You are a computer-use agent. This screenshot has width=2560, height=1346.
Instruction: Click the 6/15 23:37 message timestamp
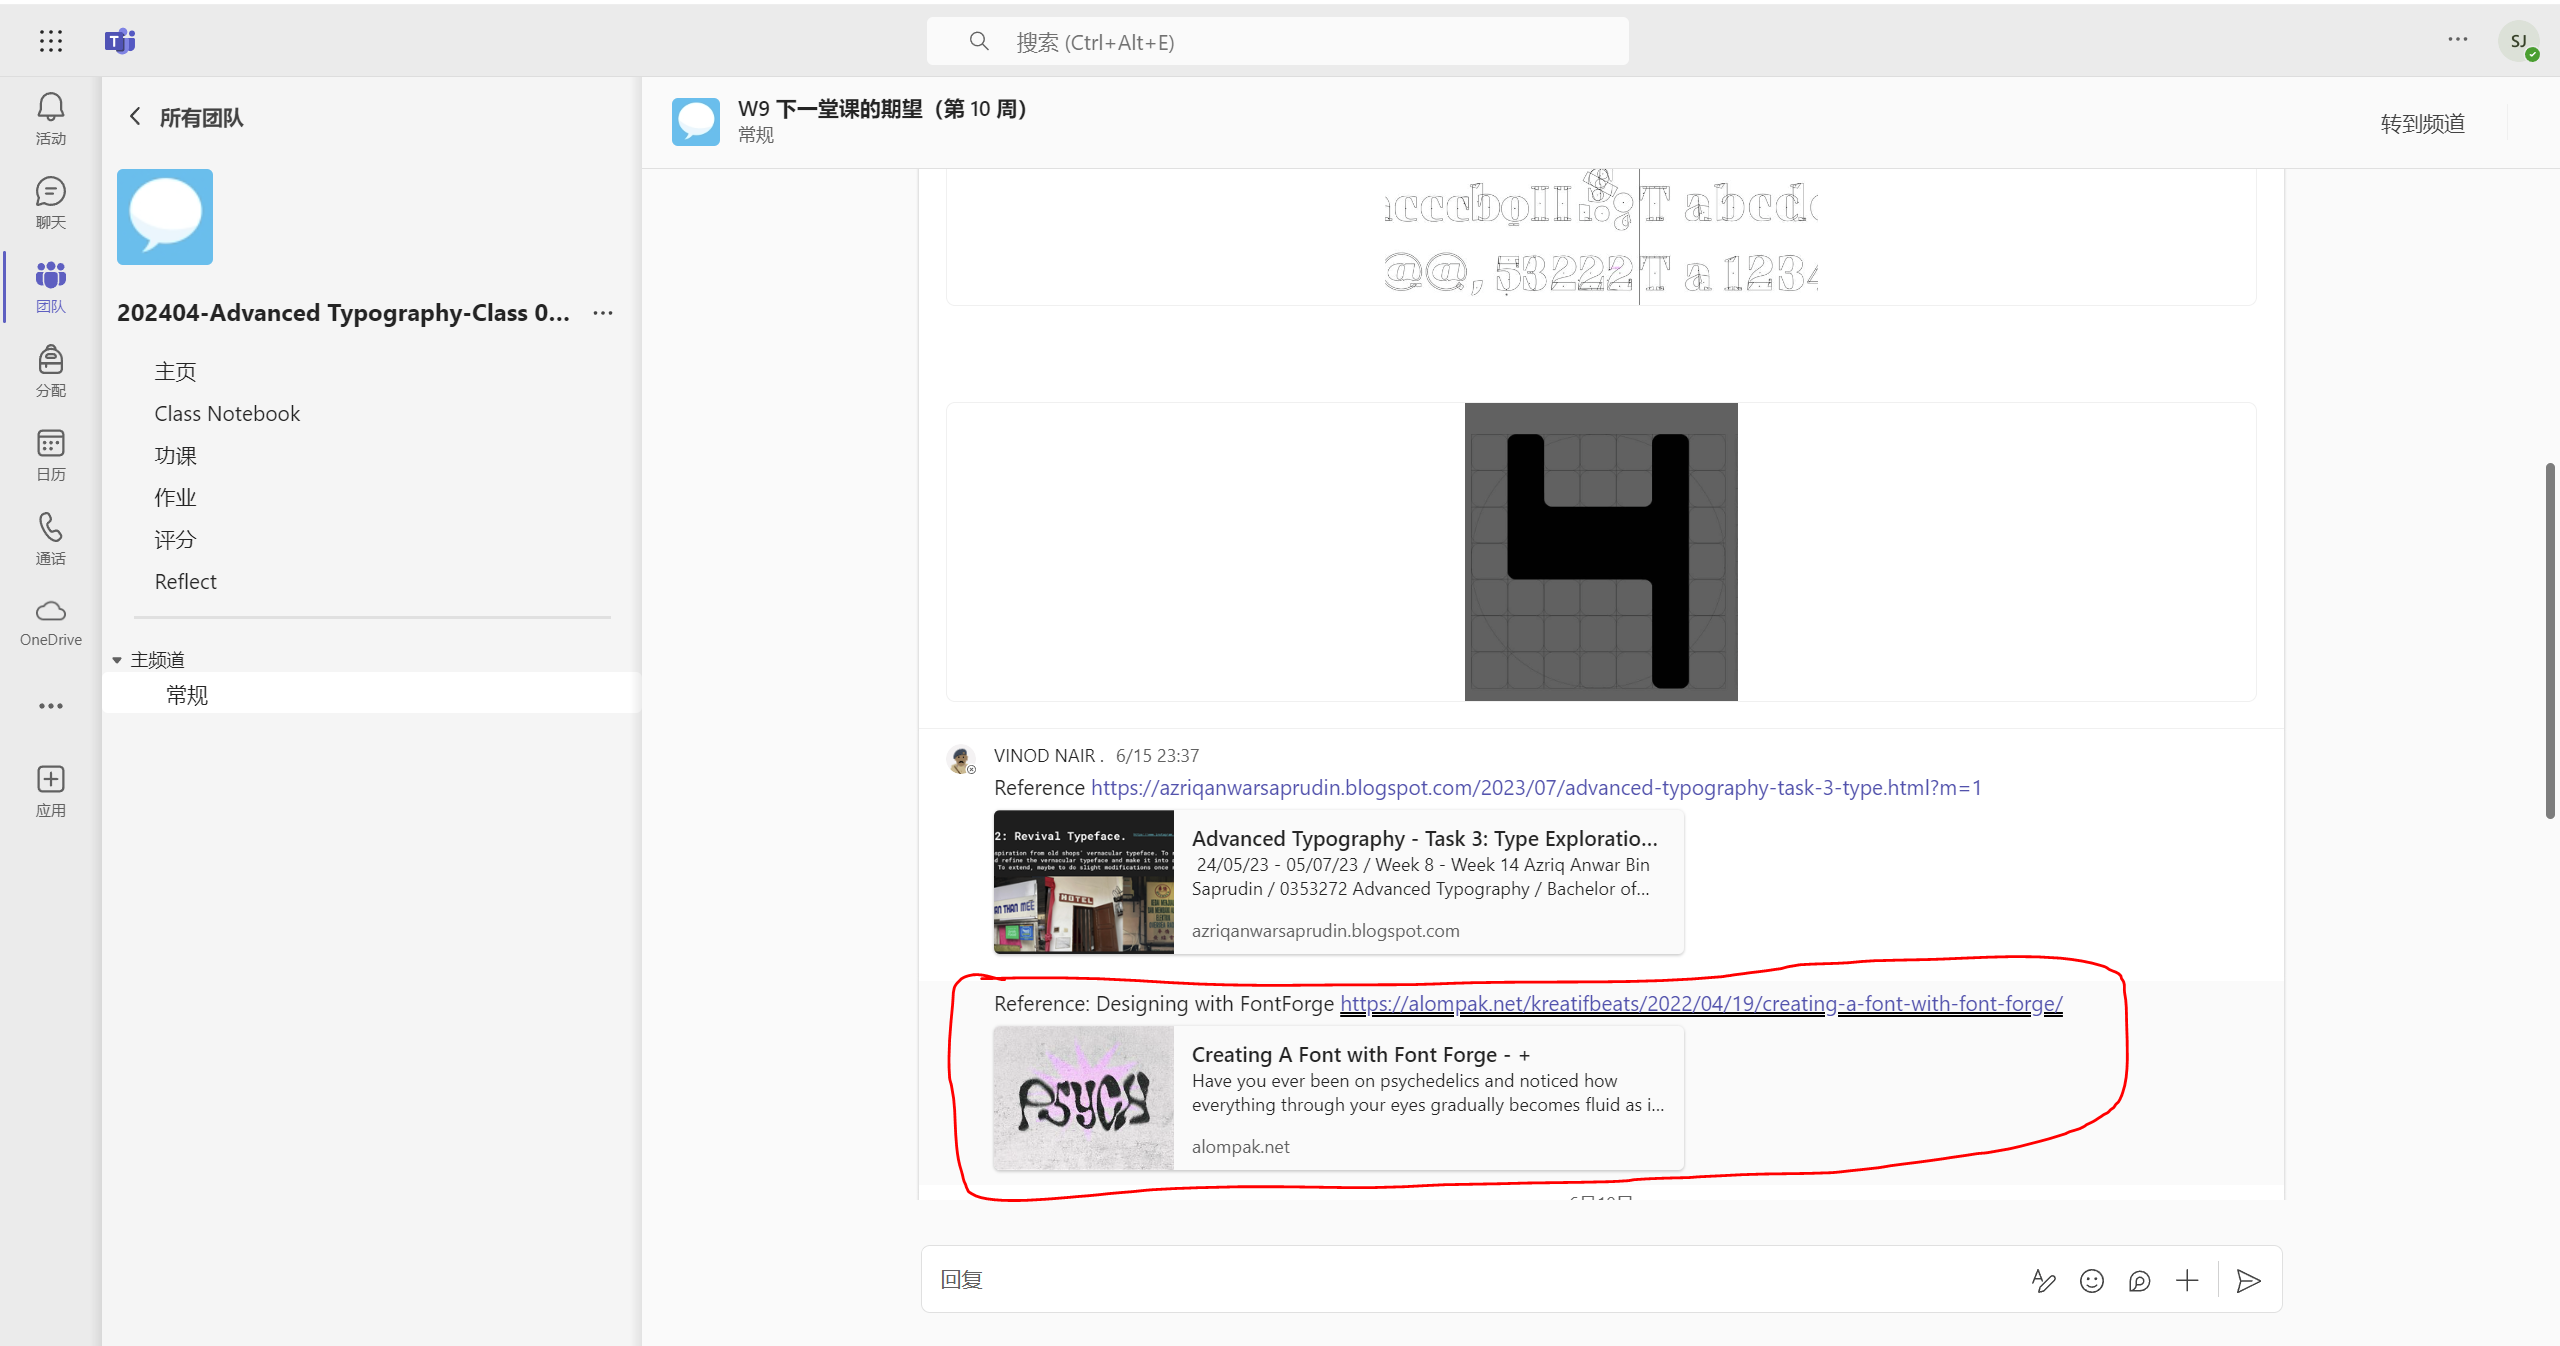coord(1157,756)
